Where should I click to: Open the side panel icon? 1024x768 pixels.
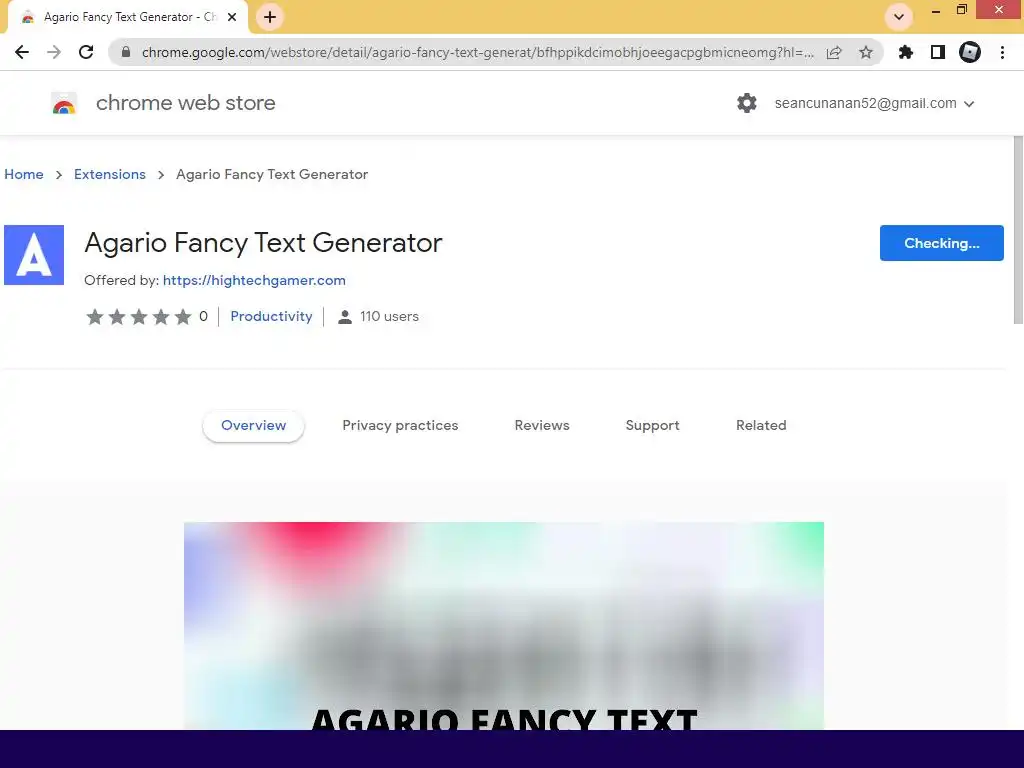coord(938,52)
